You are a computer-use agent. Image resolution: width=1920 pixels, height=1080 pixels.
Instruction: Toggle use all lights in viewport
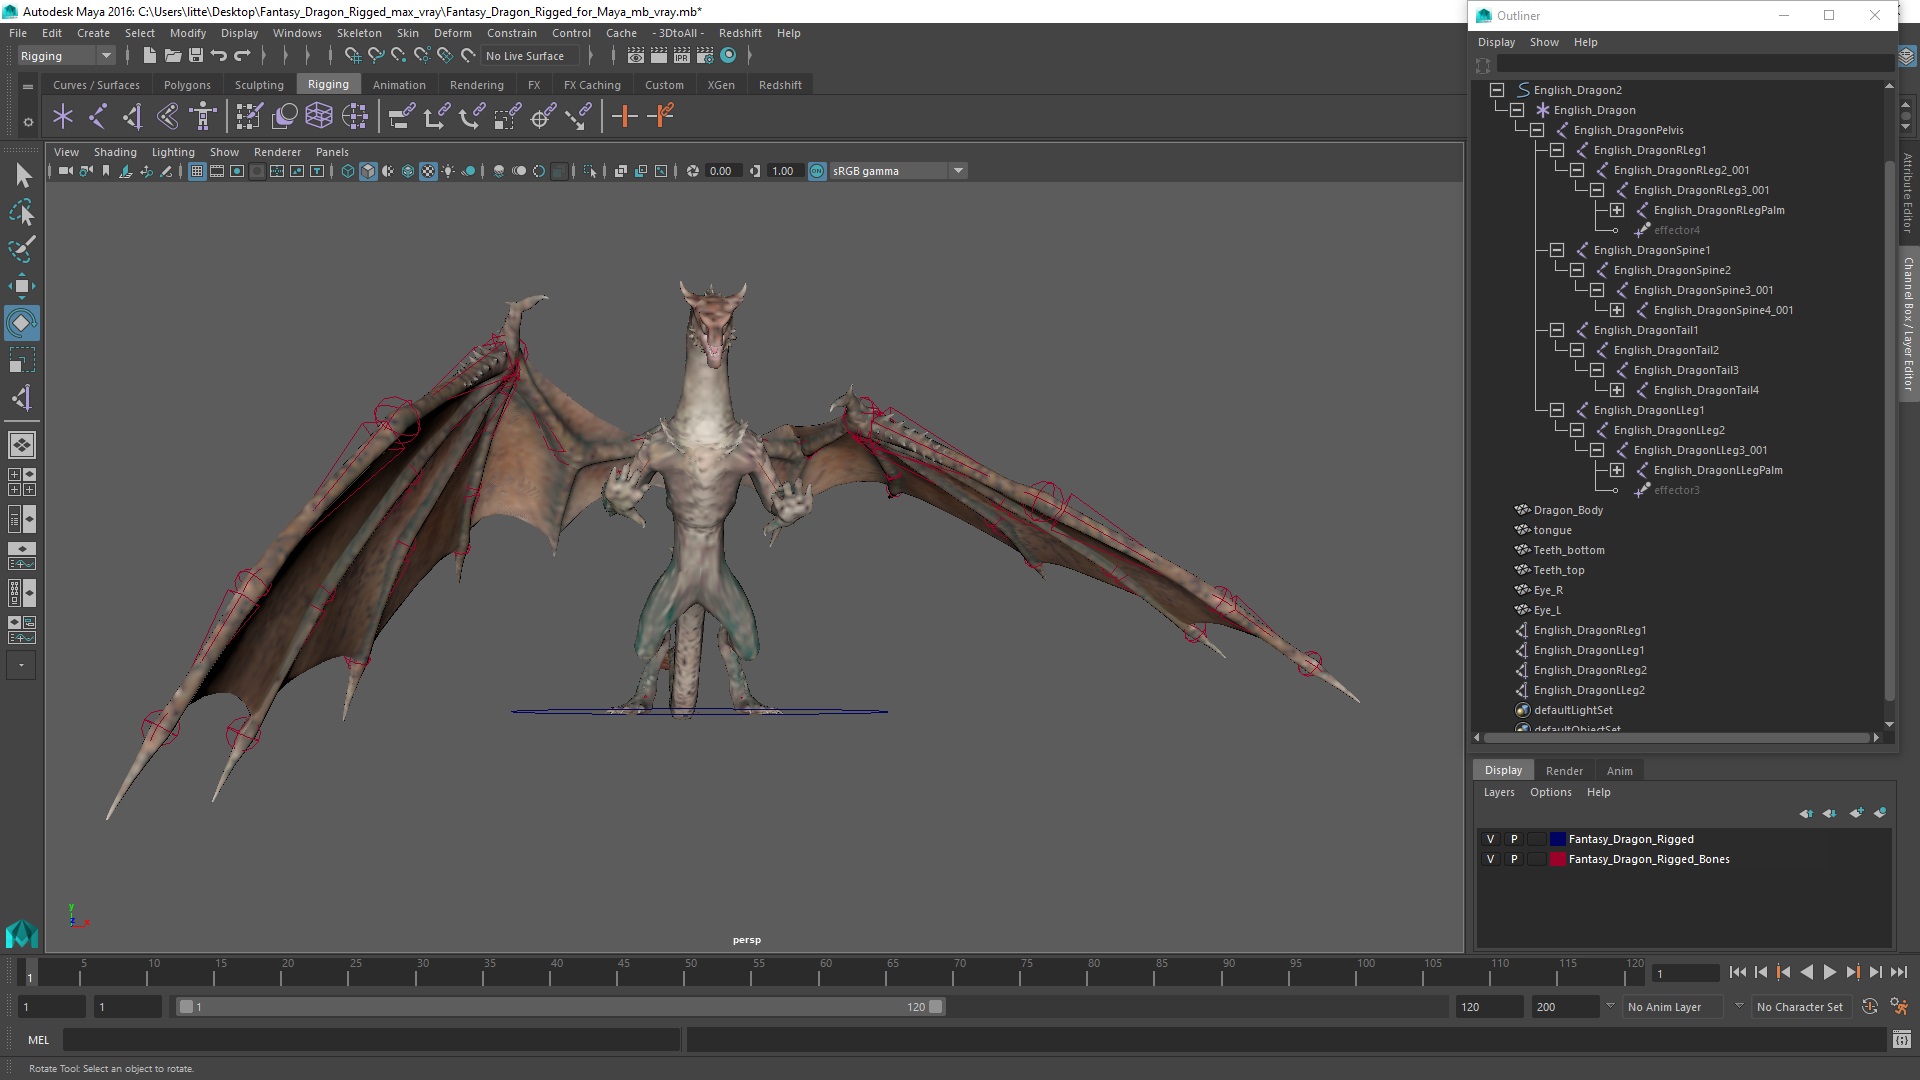pyautogui.click(x=448, y=171)
